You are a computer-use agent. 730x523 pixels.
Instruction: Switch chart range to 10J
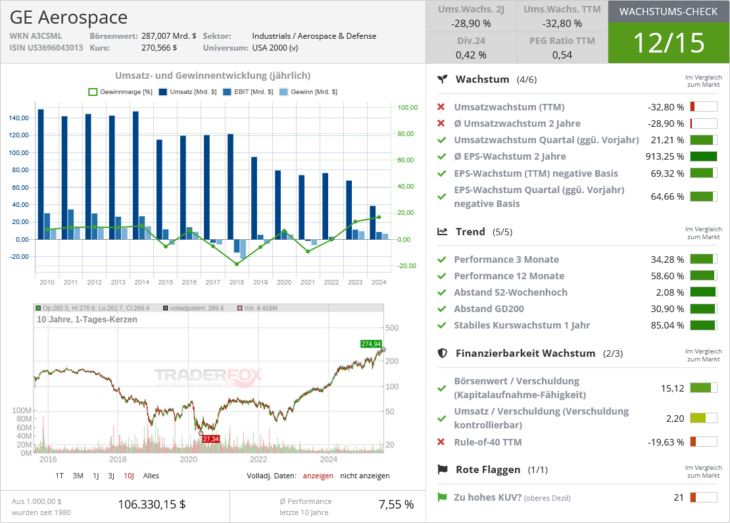pos(129,476)
